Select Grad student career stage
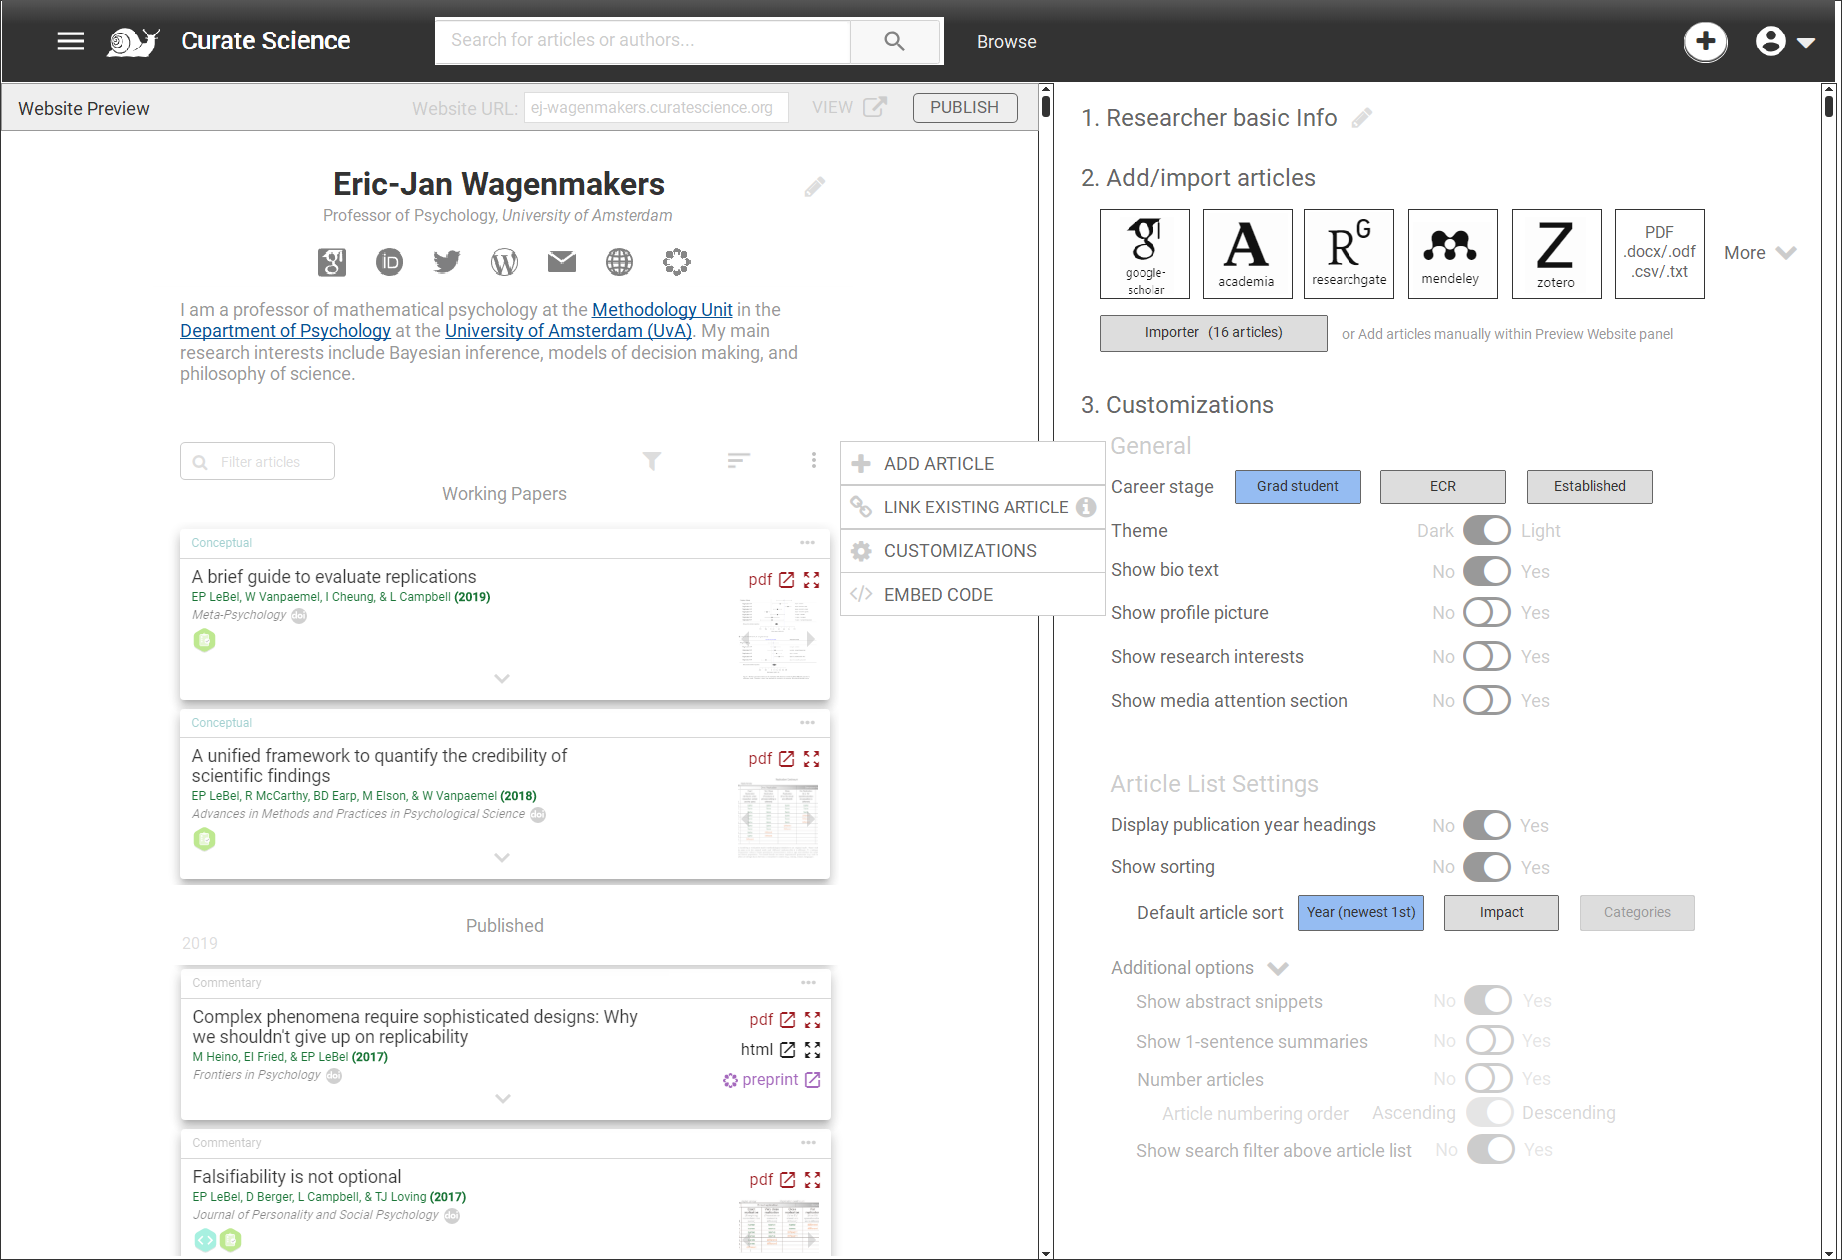Image resolution: width=1842 pixels, height=1260 pixels. pos(1297,486)
